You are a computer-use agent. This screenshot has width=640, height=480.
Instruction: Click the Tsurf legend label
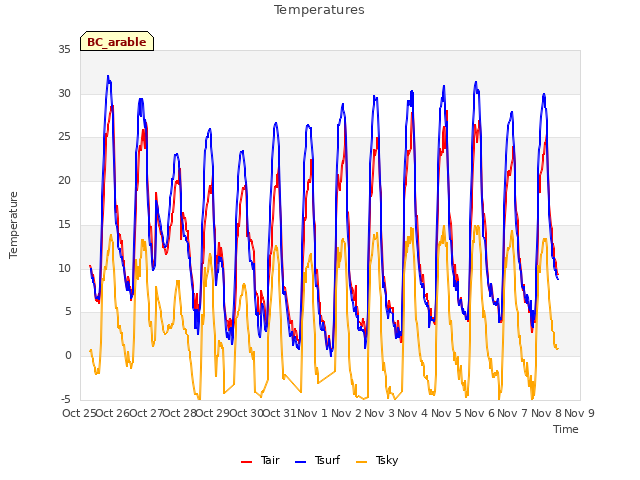click(x=327, y=460)
